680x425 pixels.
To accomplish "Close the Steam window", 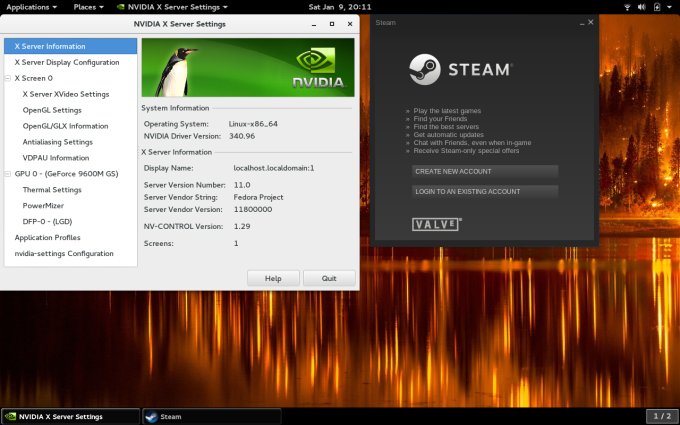I will pos(591,22).
